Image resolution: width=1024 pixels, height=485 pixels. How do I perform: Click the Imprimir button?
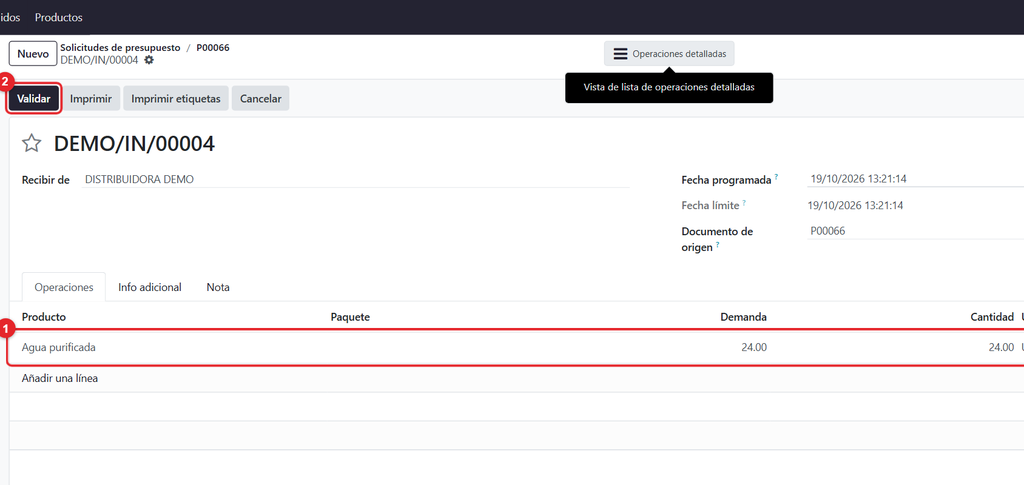(x=91, y=99)
